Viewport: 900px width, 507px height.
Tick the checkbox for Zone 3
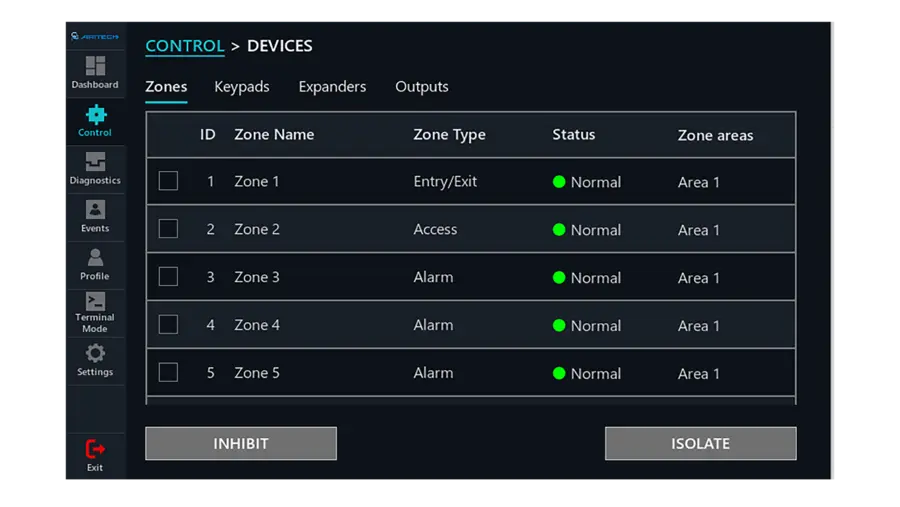click(168, 277)
